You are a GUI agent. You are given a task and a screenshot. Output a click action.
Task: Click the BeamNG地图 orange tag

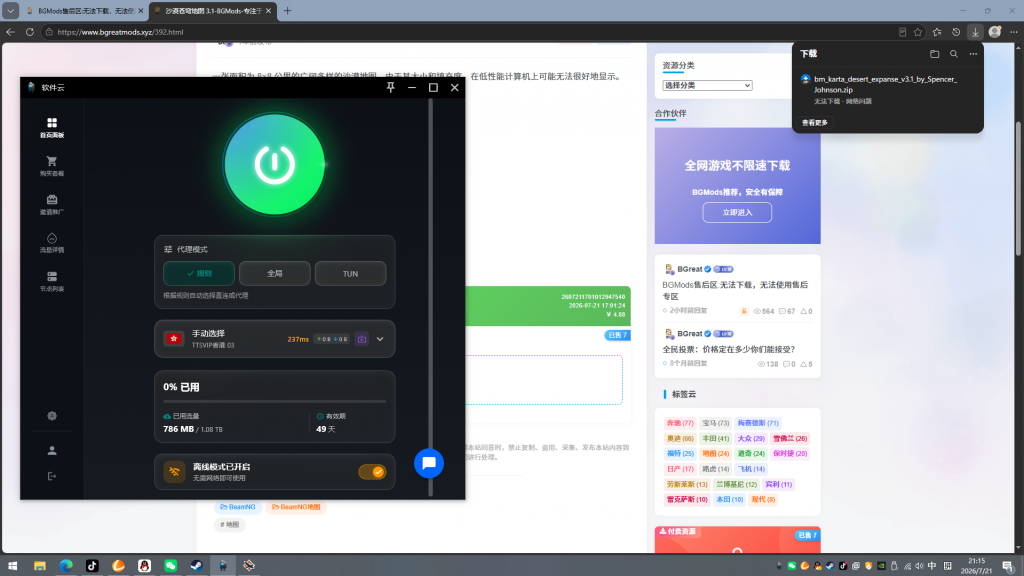pos(296,507)
